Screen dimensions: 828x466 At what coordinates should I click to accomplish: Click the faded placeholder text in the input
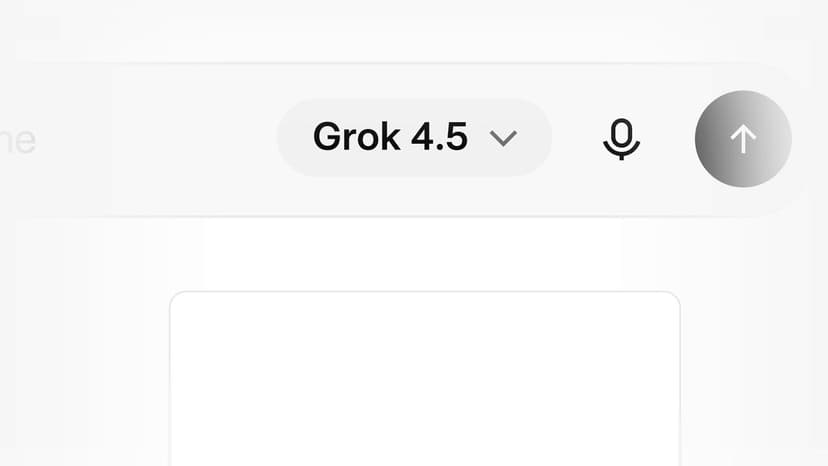pyautogui.click(x=17, y=141)
